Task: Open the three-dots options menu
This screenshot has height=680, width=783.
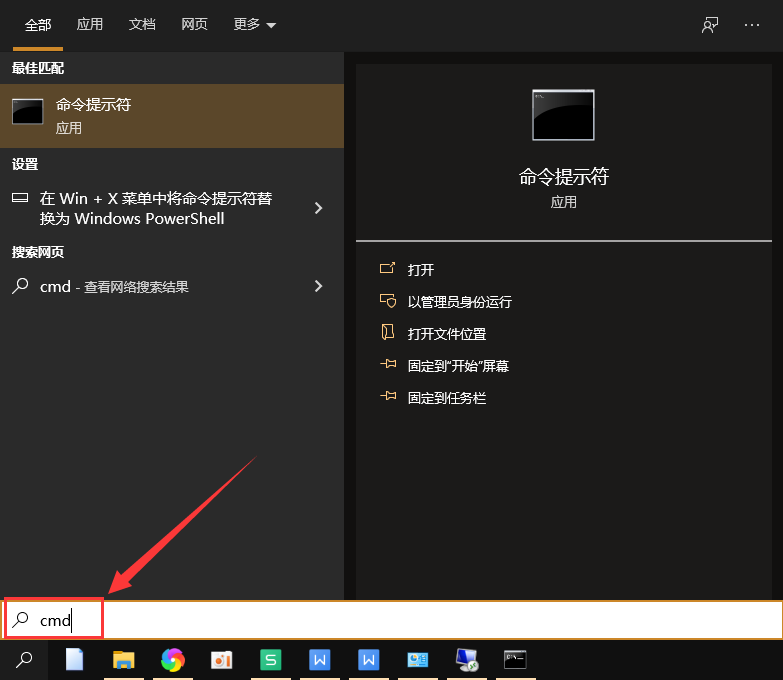Action: click(752, 24)
